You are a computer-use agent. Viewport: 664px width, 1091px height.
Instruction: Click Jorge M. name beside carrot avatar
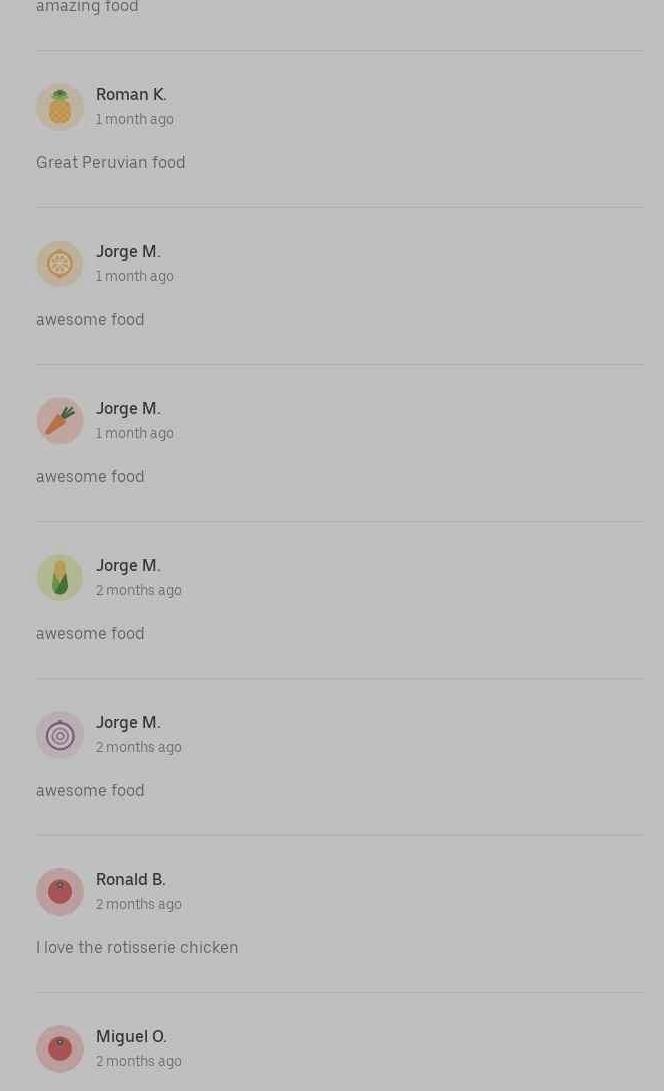click(128, 408)
